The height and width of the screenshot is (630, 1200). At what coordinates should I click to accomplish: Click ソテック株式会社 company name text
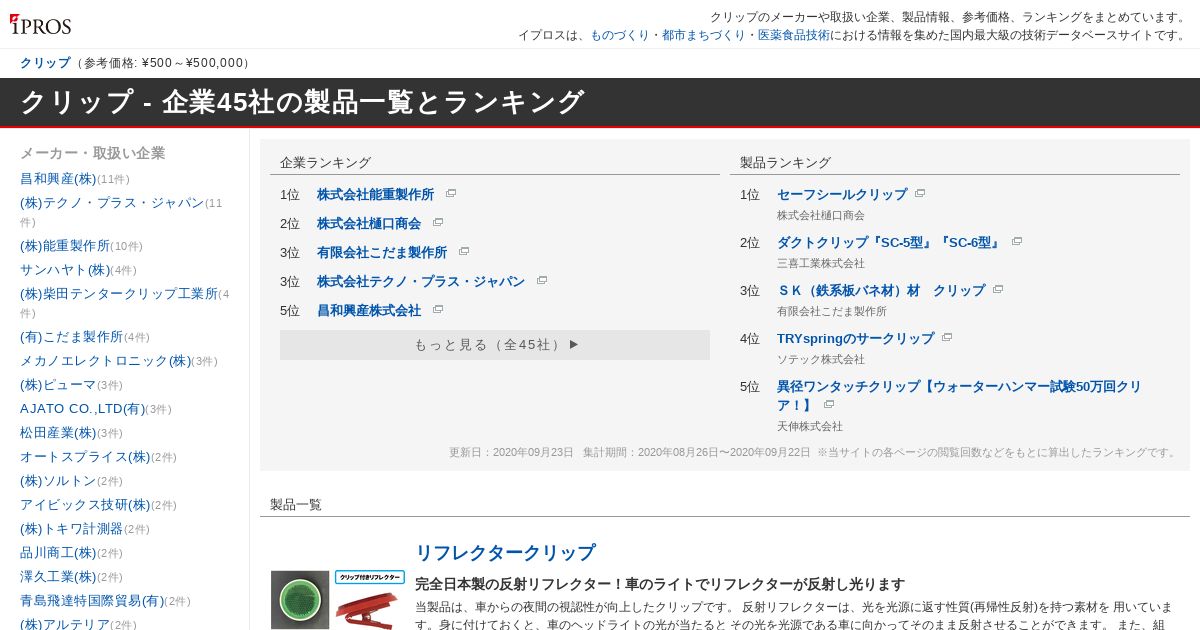(x=821, y=359)
